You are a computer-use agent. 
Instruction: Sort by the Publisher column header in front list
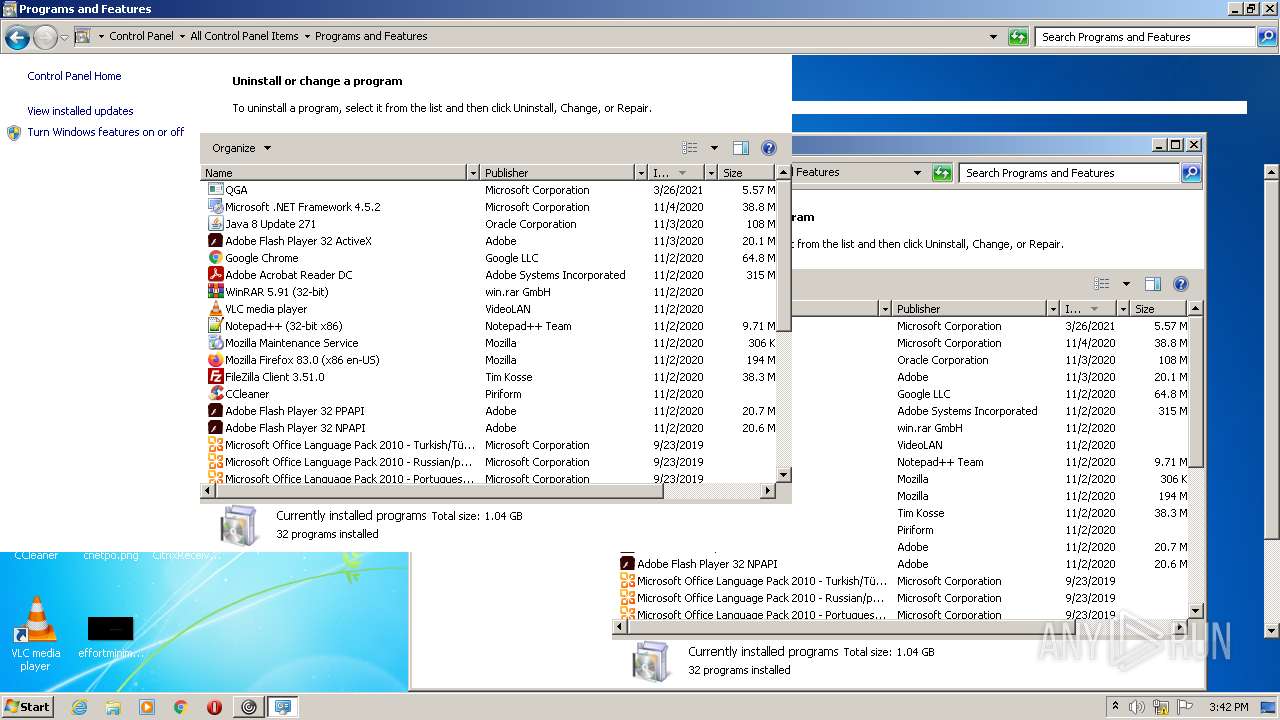pos(558,173)
